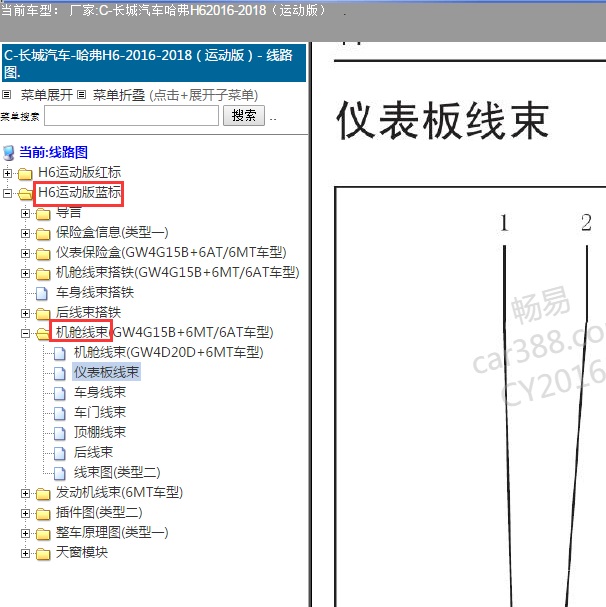Screen dimensions: 606x607
Task: Click the icon left of 菜单展开
Action: tap(7, 94)
